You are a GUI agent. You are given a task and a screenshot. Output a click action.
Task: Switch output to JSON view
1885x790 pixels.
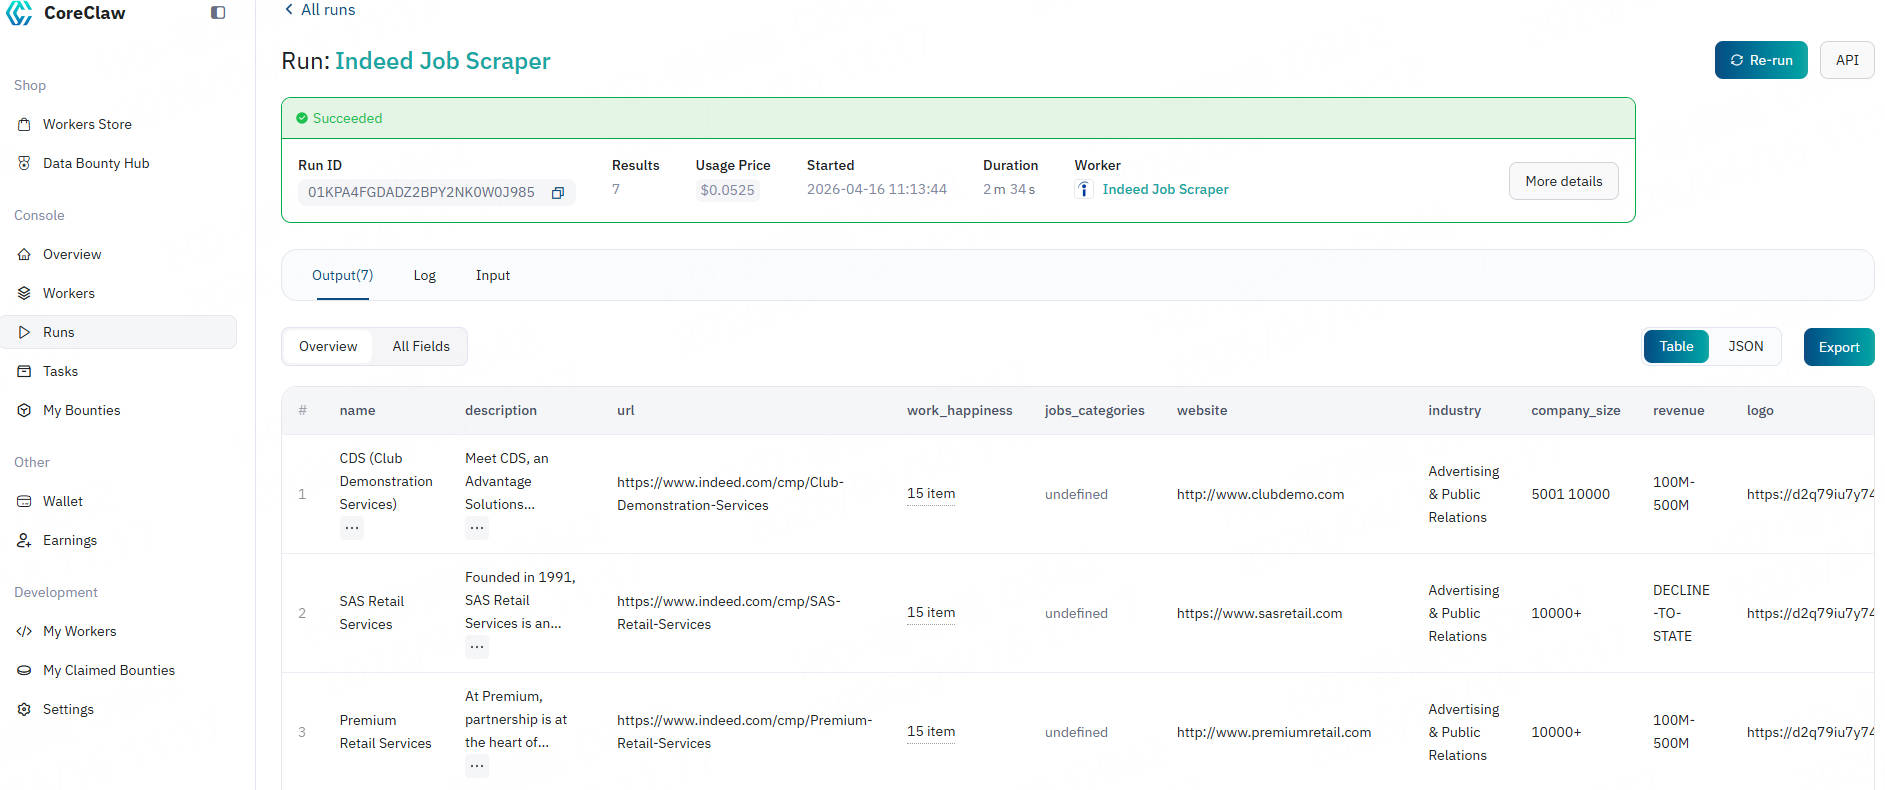coord(1745,346)
